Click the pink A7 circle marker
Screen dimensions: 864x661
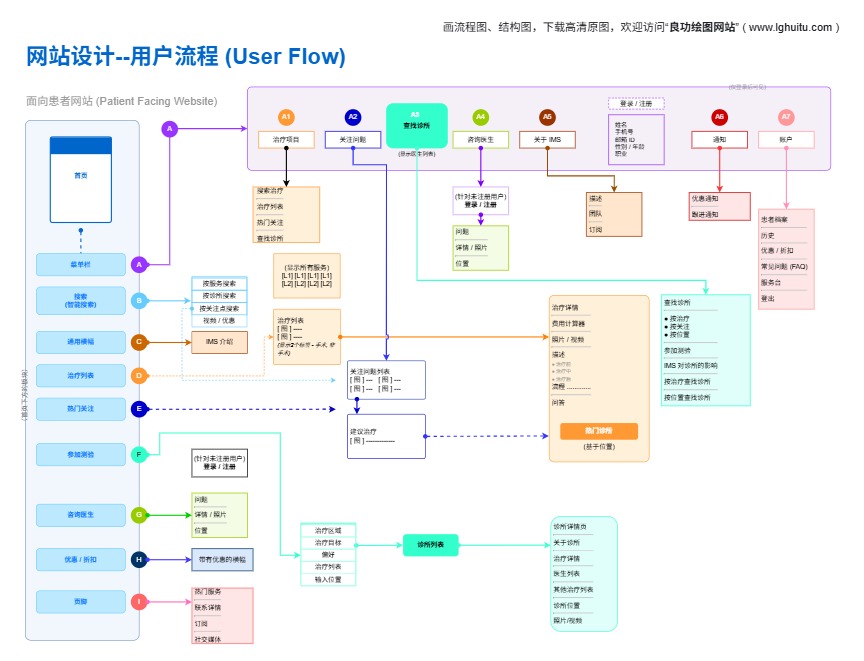point(786,117)
